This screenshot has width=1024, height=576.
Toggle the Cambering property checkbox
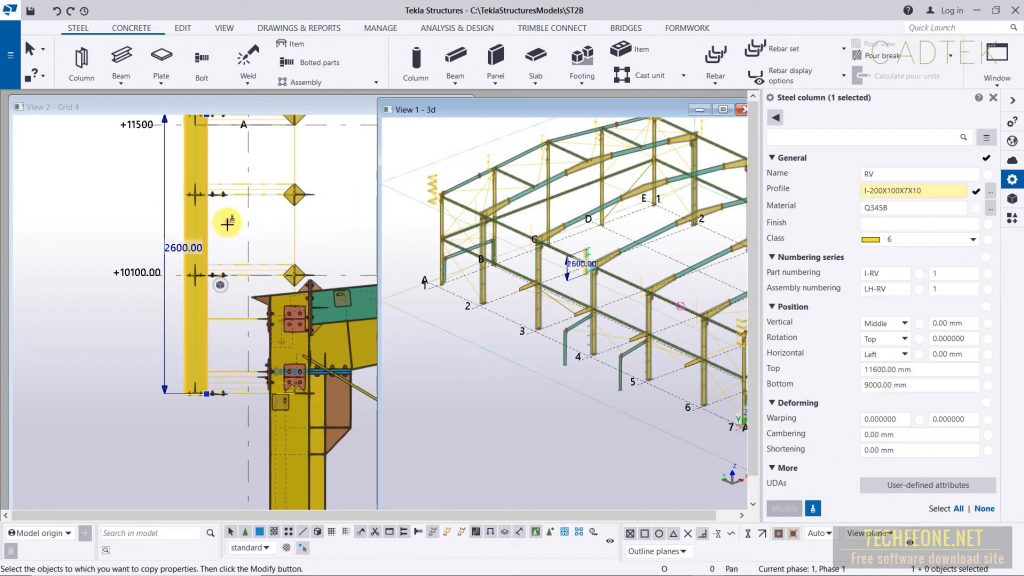[x=988, y=435]
